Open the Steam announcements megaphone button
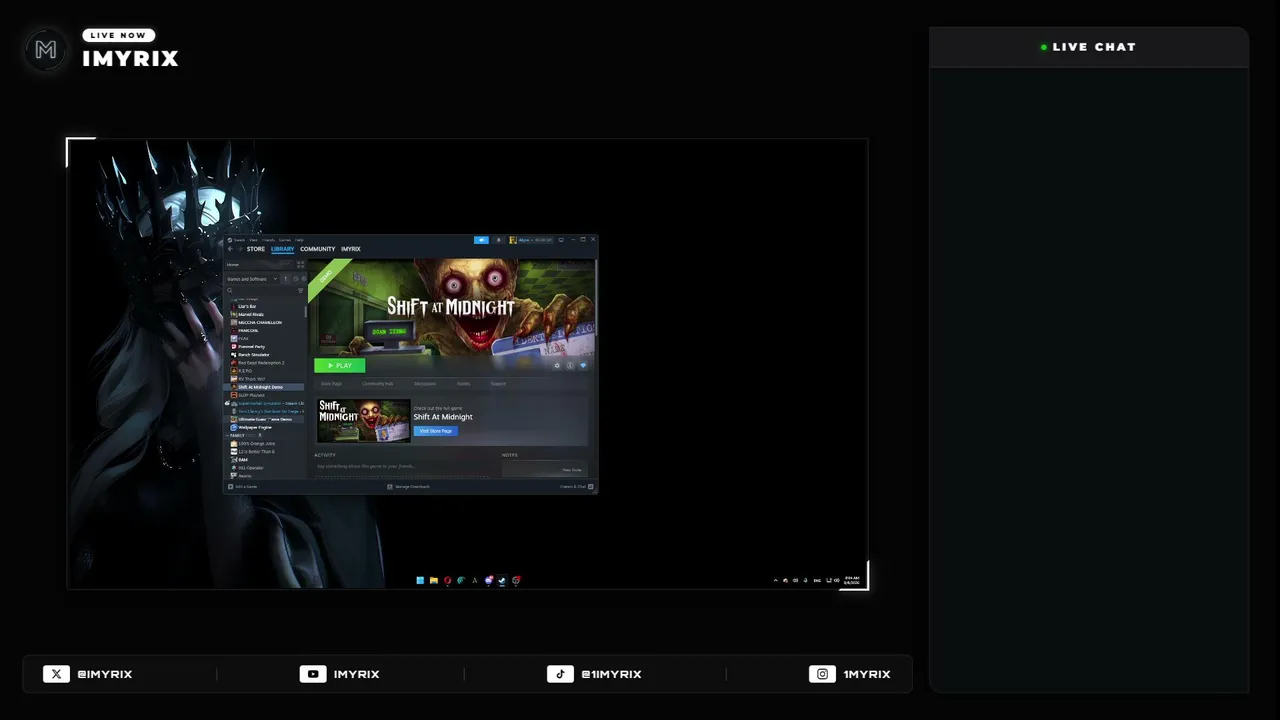1280x720 pixels. tap(481, 240)
